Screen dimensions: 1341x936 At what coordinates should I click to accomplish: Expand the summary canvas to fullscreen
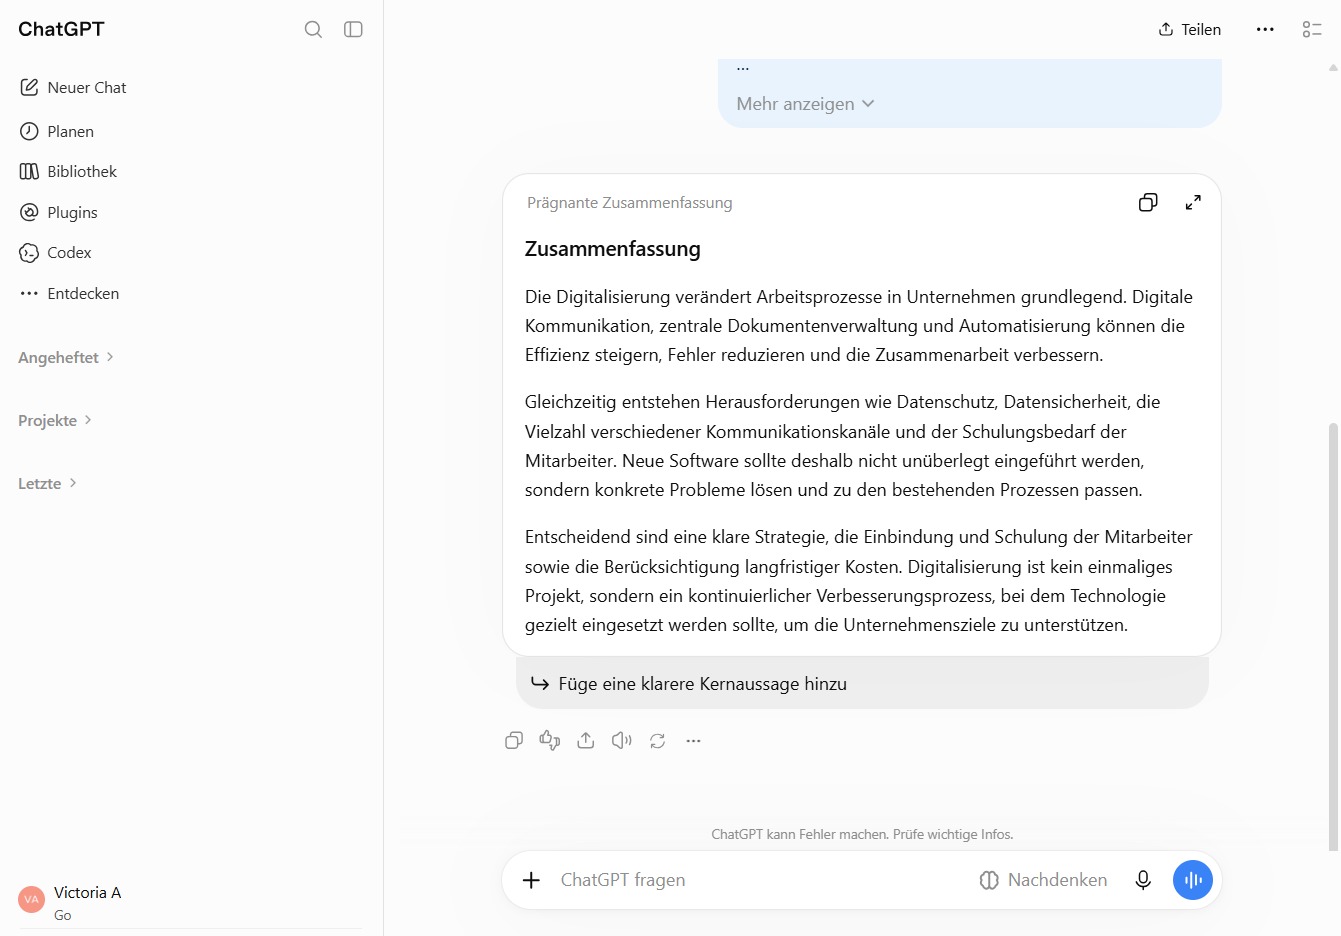point(1193,202)
